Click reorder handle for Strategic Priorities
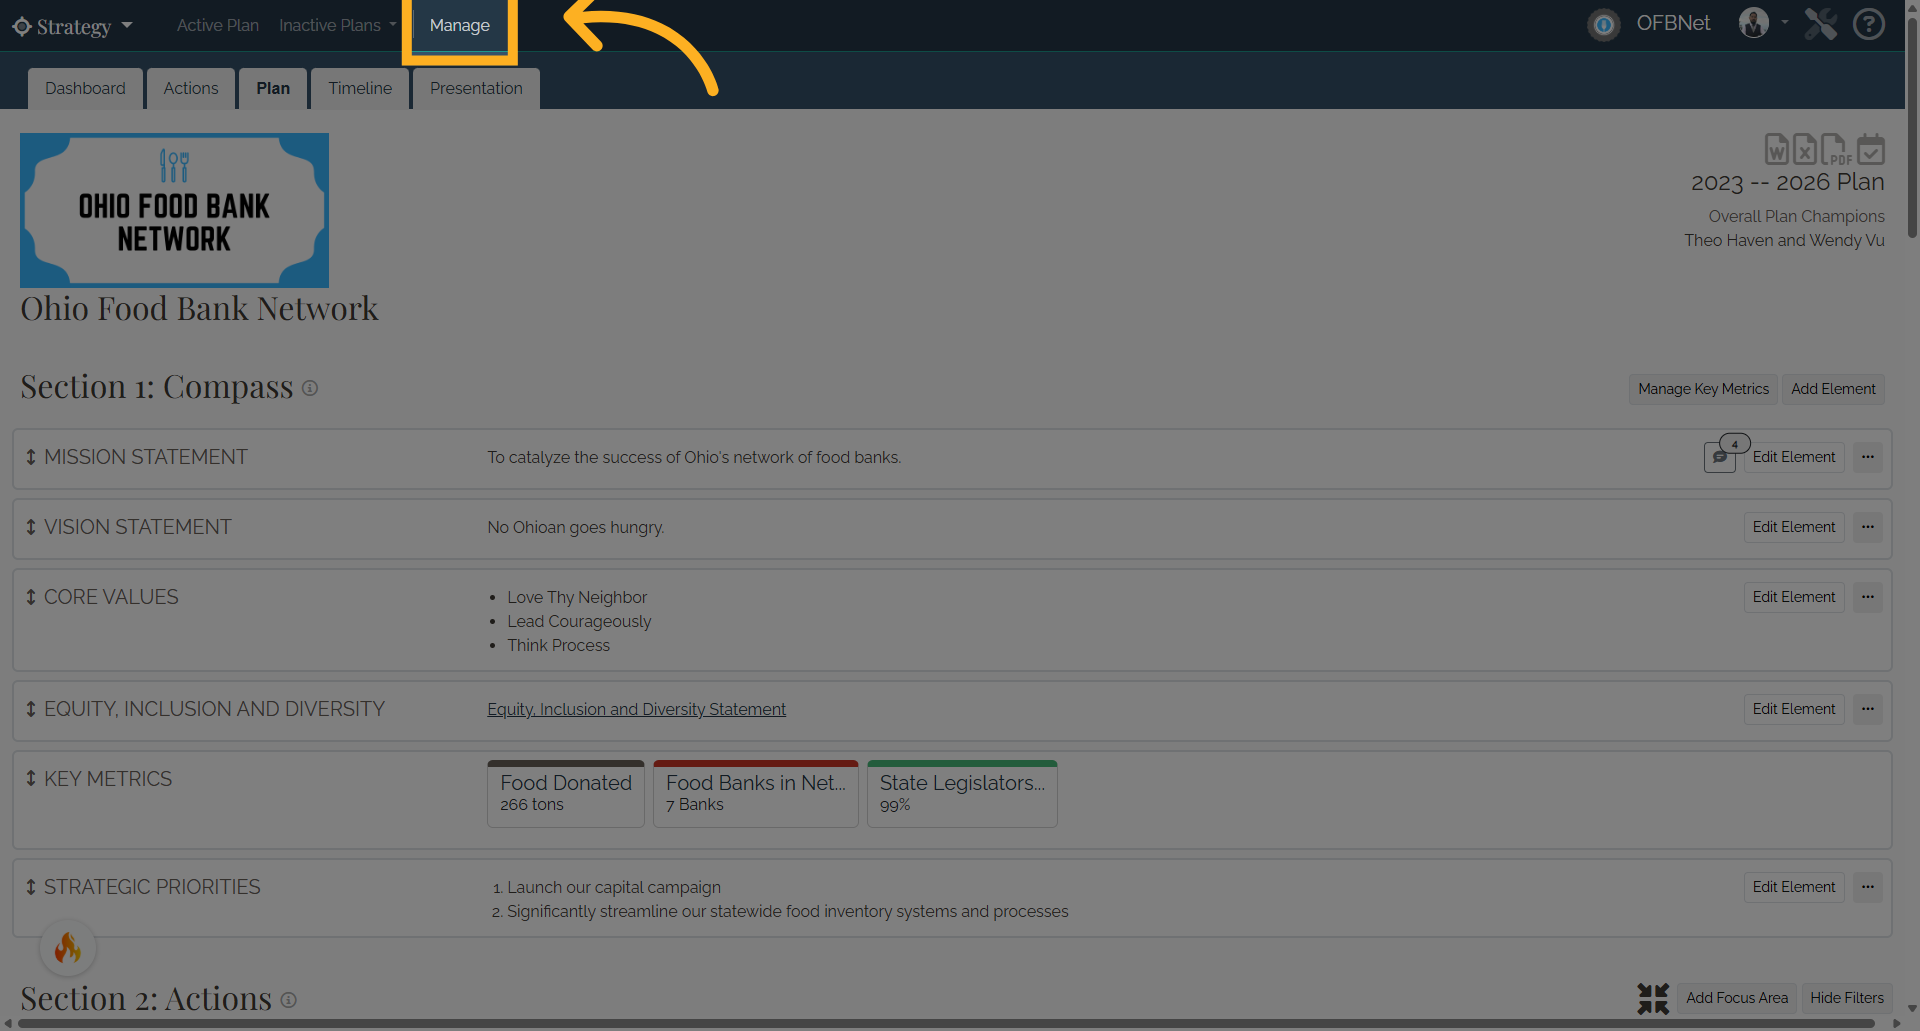Viewport: 1920px width, 1031px height. 31,887
